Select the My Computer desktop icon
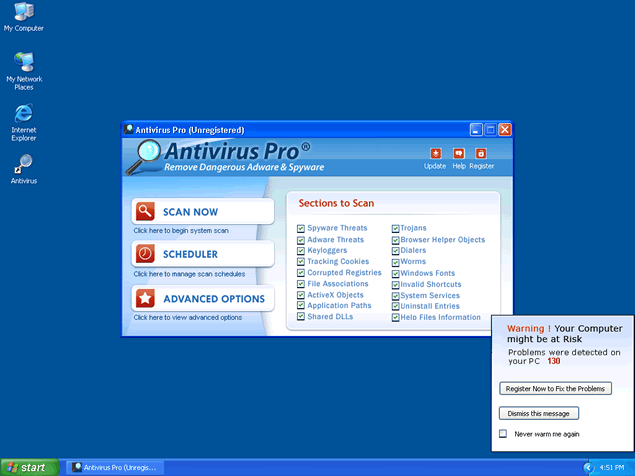 (23, 13)
